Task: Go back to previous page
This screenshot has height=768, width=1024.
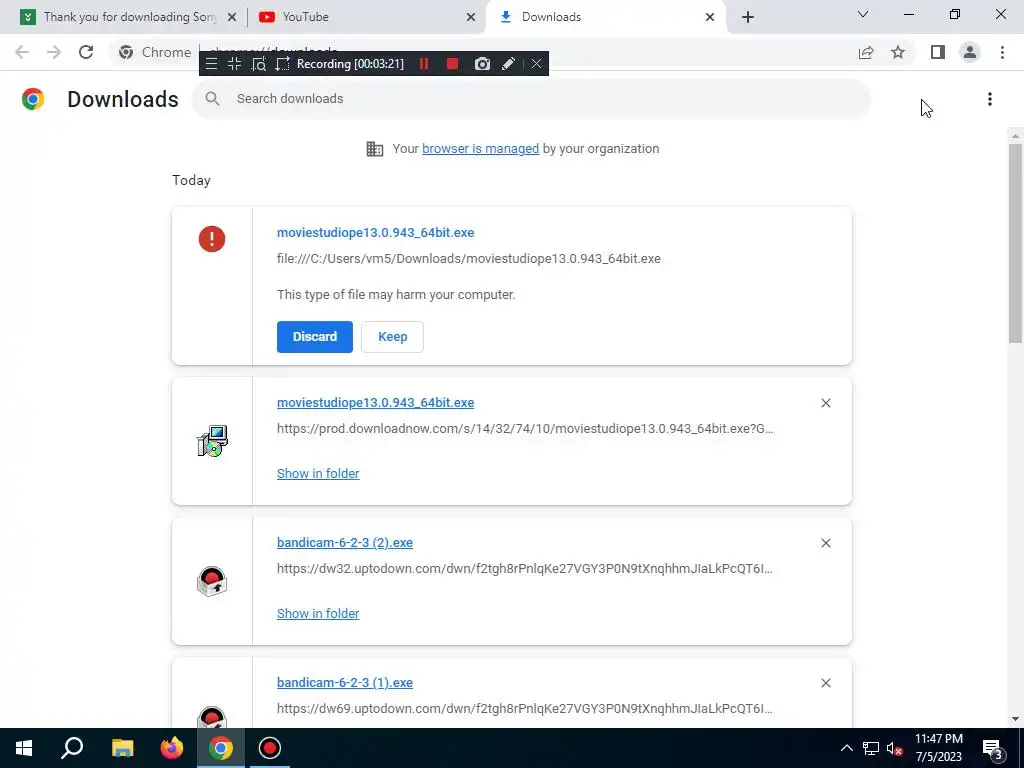Action: 22,52
